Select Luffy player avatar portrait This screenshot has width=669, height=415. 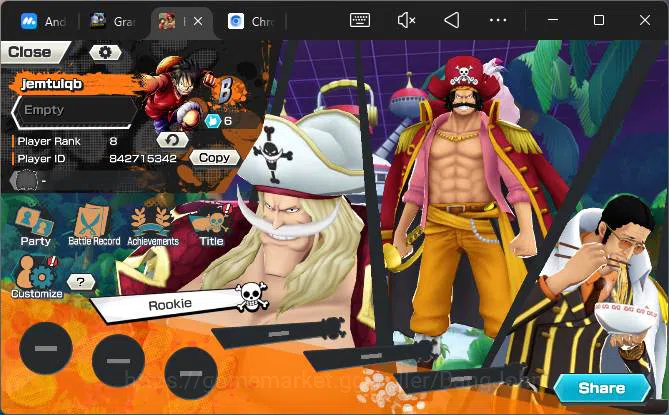pos(177,94)
